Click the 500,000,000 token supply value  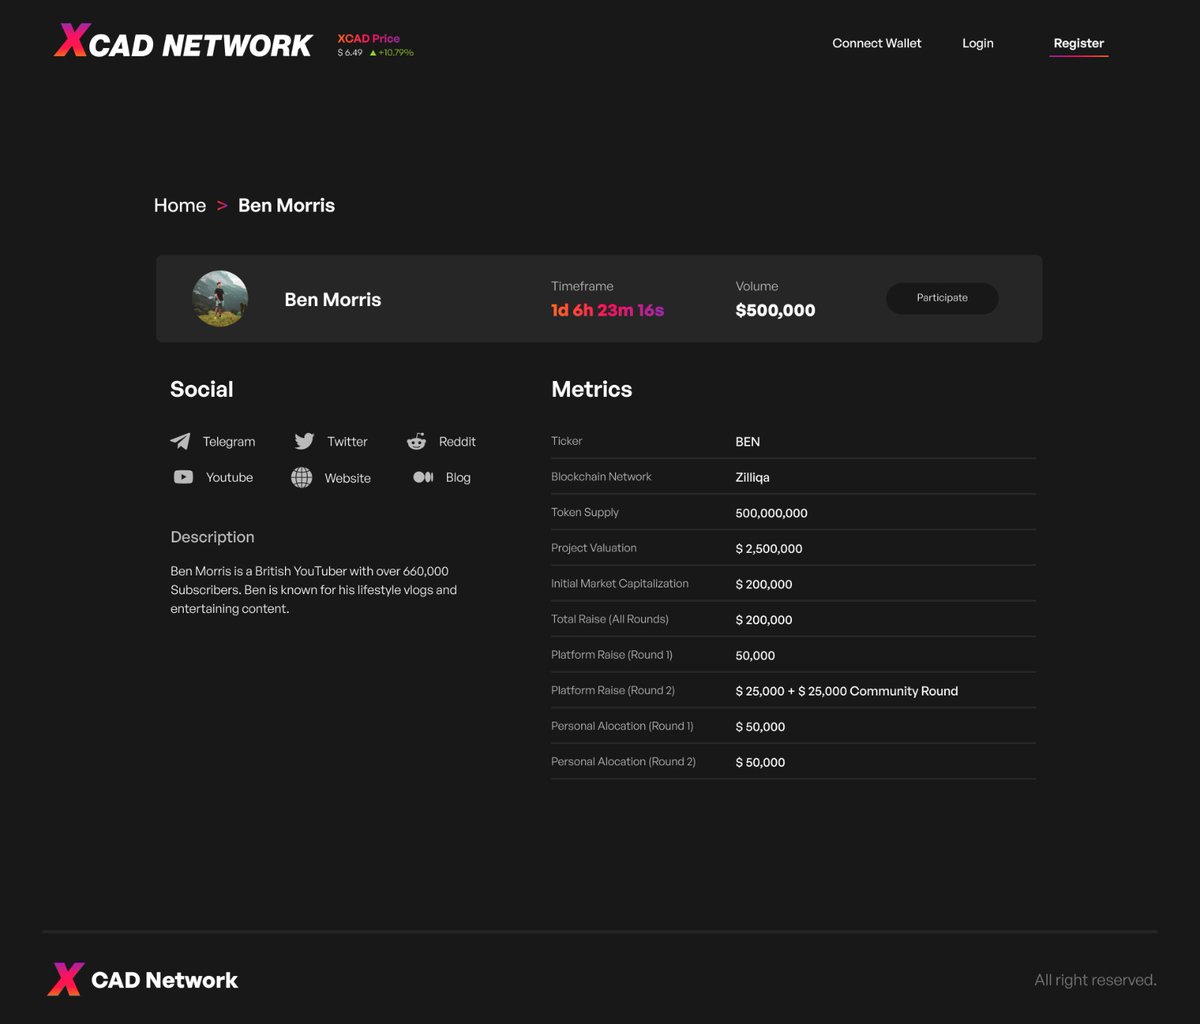772,513
